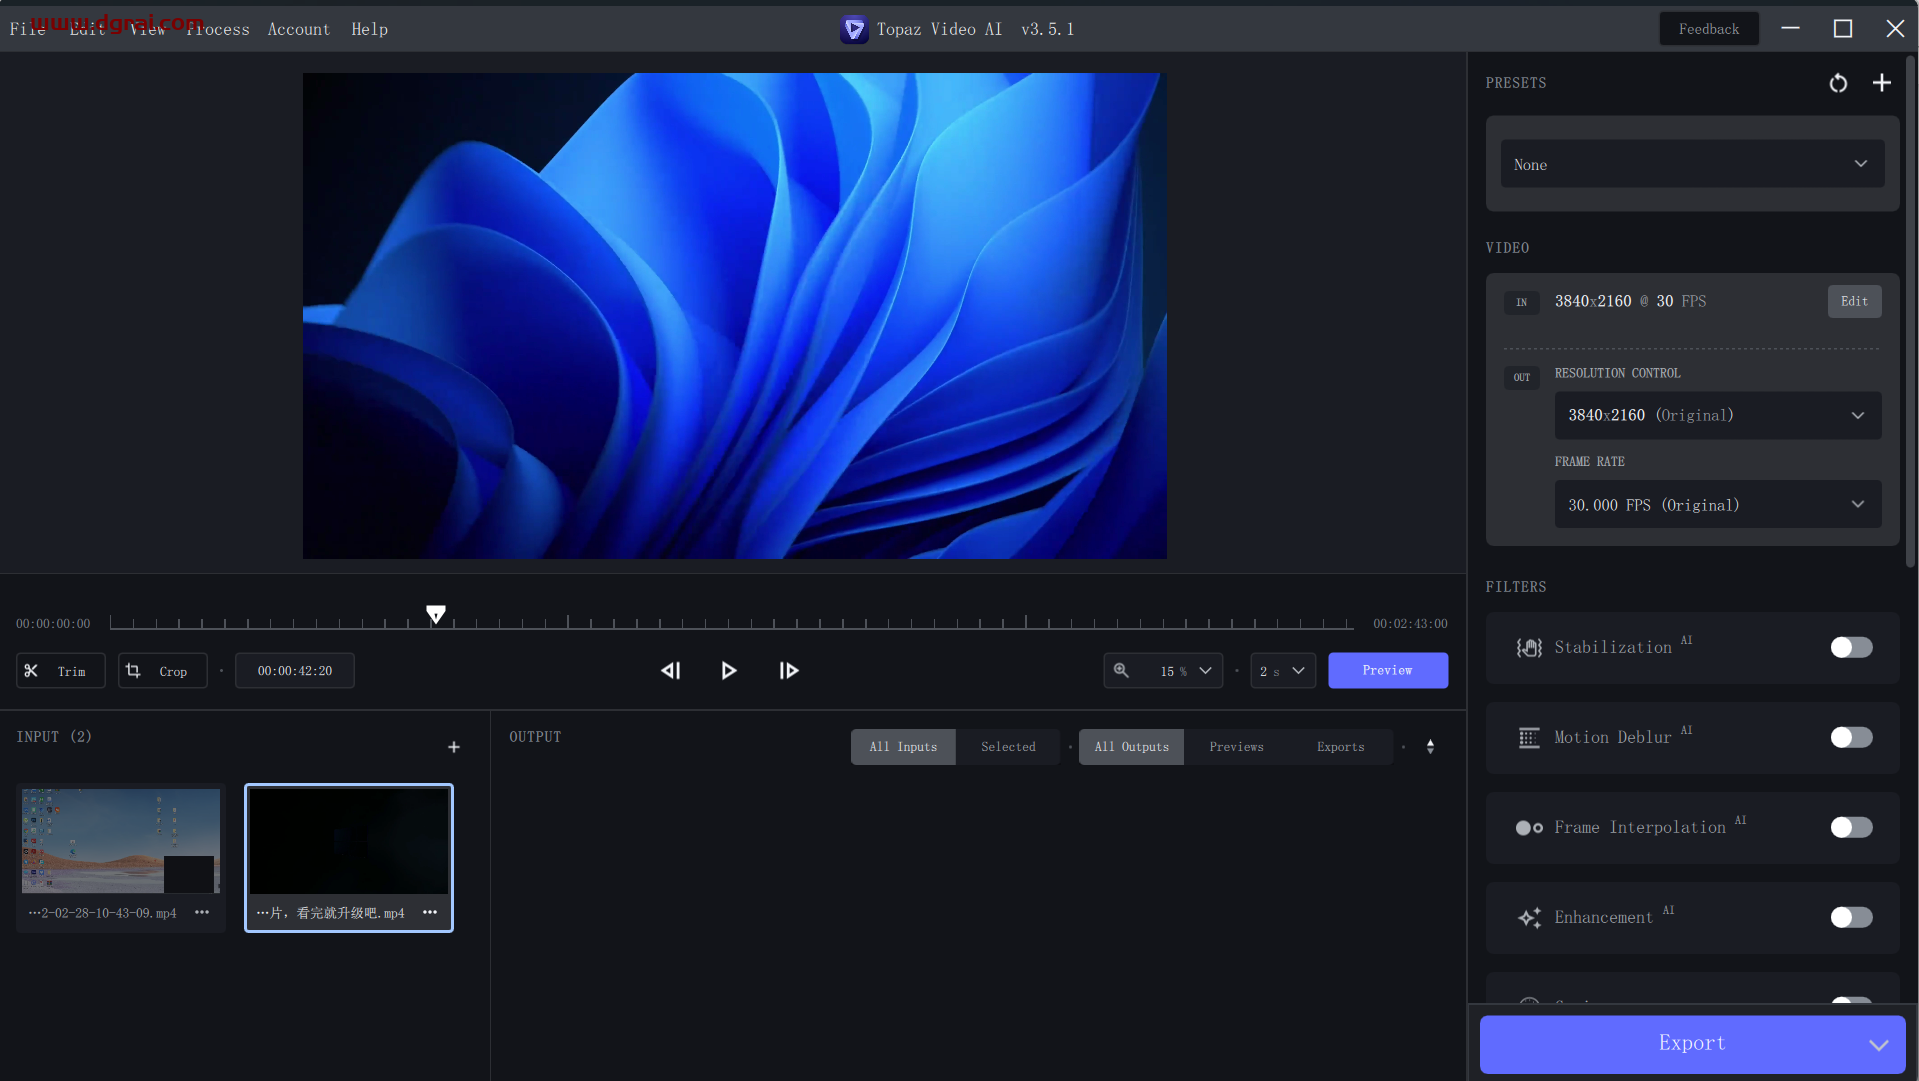Click the Frame Interpolation filter icon
Viewport: 1919px width, 1081px height.
tap(1529, 828)
